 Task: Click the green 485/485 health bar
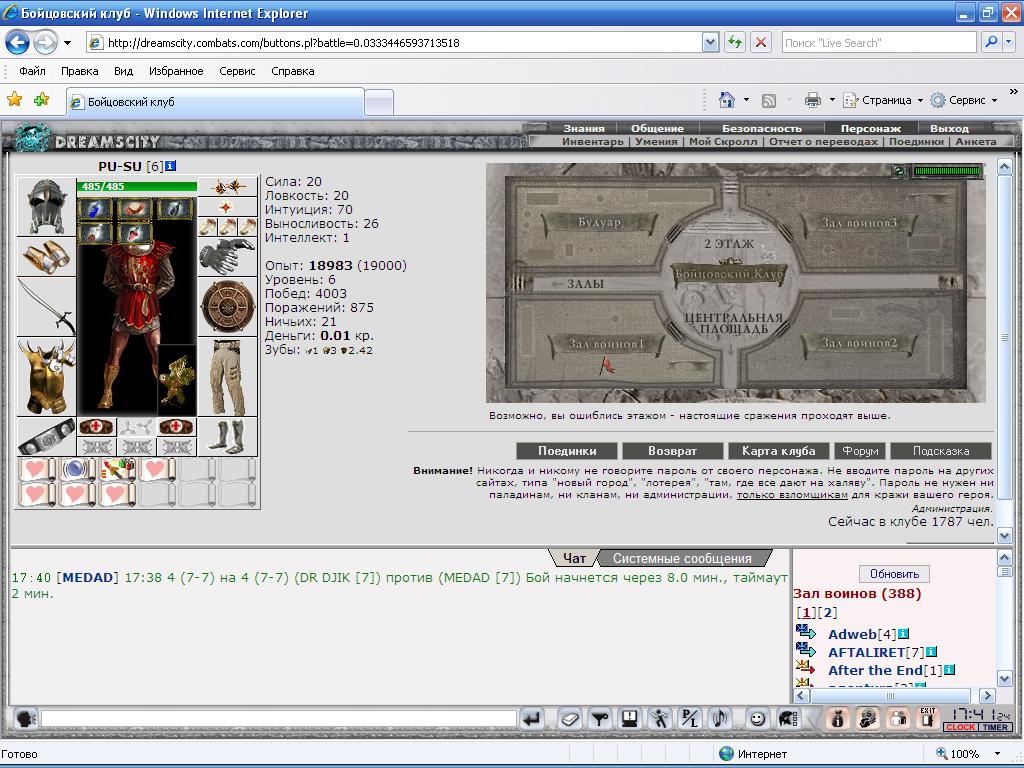coord(136,186)
